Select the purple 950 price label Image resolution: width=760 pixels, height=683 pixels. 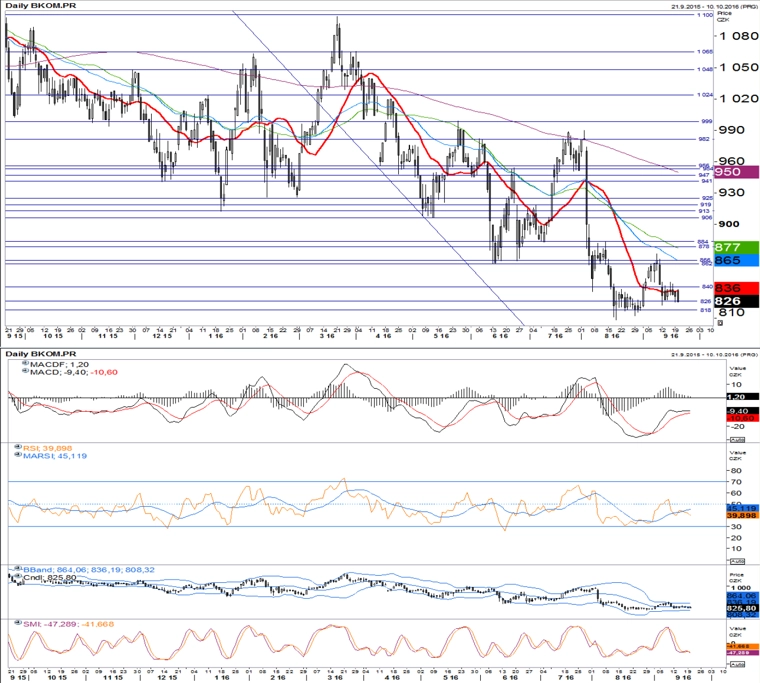point(736,172)
